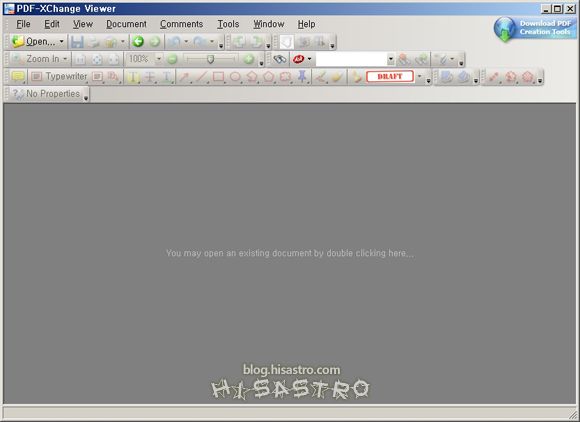Expand the Zoom In tool dropdown

coord(65,59)
